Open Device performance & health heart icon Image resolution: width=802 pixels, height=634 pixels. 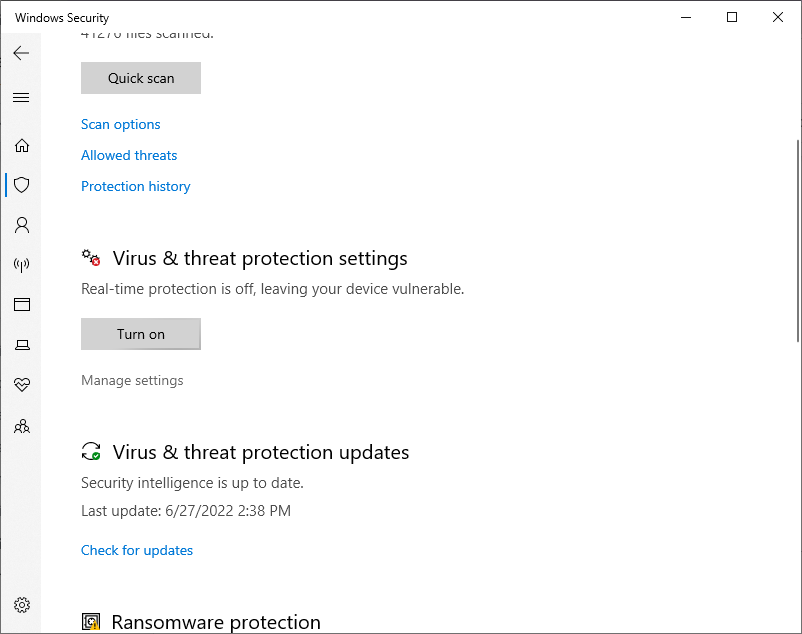[x=21, y=384]
